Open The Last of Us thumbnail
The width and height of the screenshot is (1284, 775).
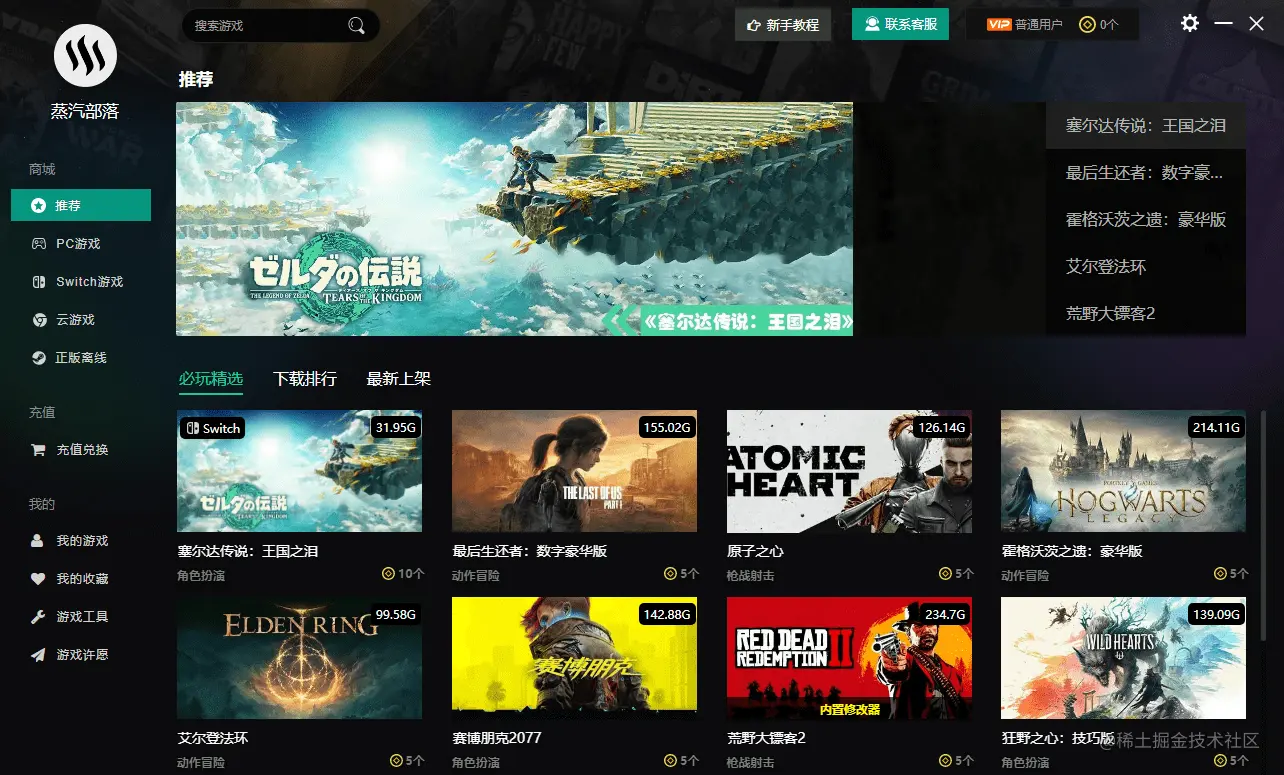(574, 471)
